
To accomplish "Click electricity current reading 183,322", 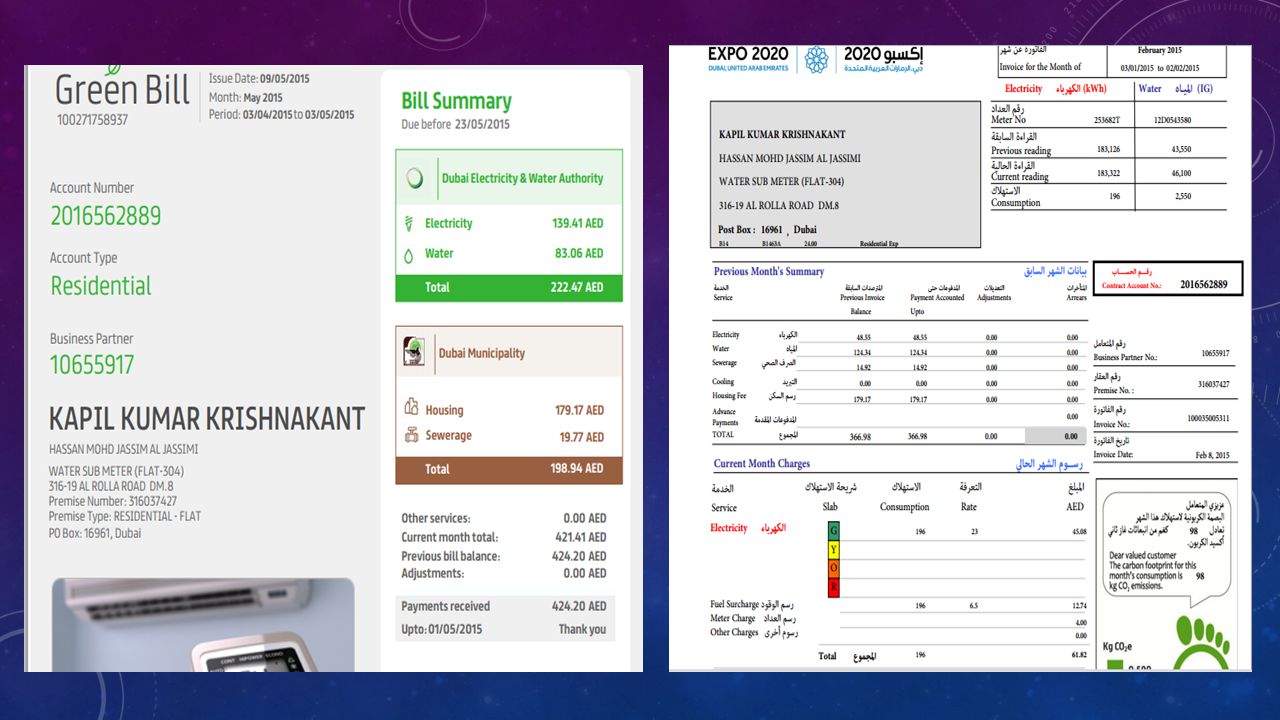I will (1109, 173).
